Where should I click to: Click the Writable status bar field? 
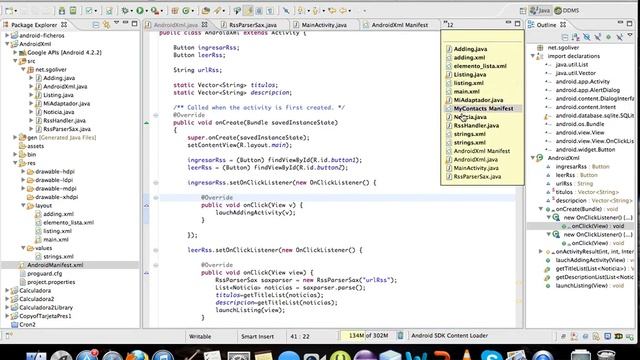(x=200, y=336)
